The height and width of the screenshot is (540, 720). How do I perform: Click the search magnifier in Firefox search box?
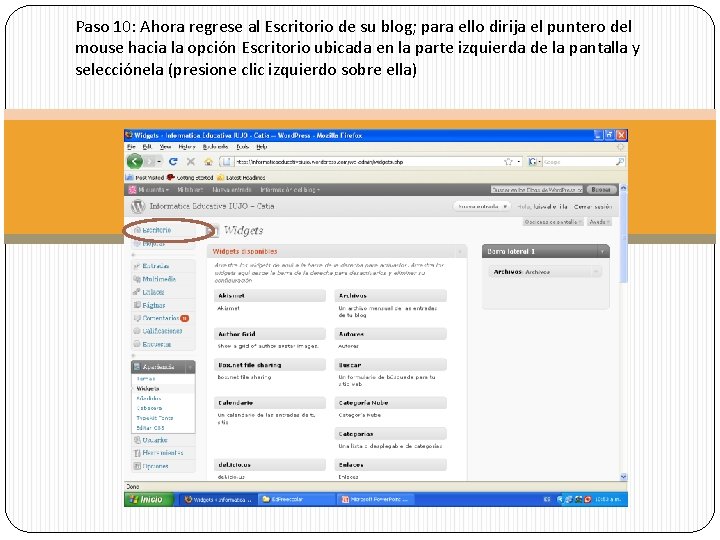(619, 162)
